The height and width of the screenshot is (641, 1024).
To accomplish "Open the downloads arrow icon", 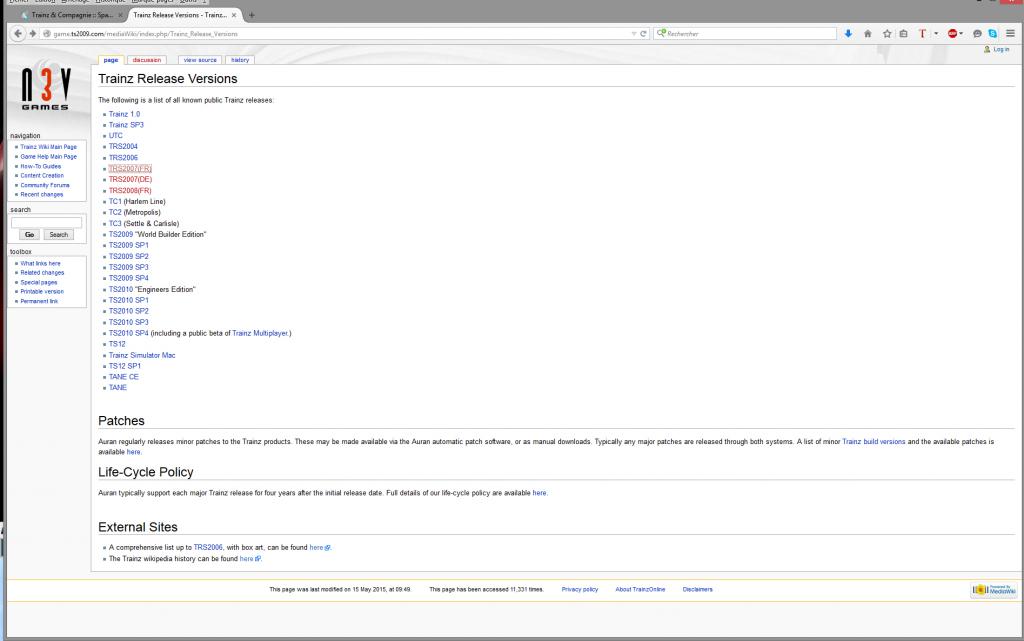I will click(848, 33).
